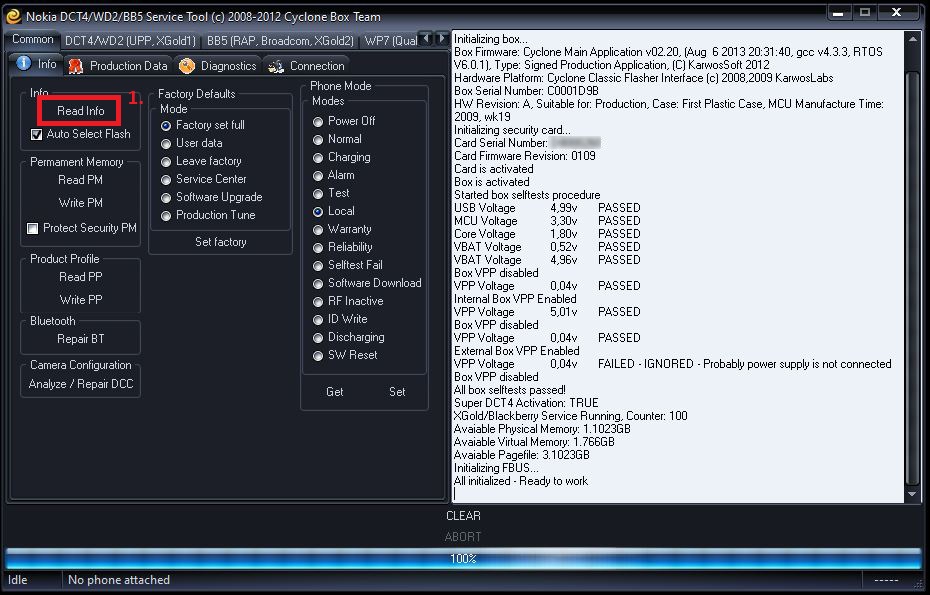Click the Production Data tab icon
This screenshot has height=595, width=930.
(x=75, y=66)
